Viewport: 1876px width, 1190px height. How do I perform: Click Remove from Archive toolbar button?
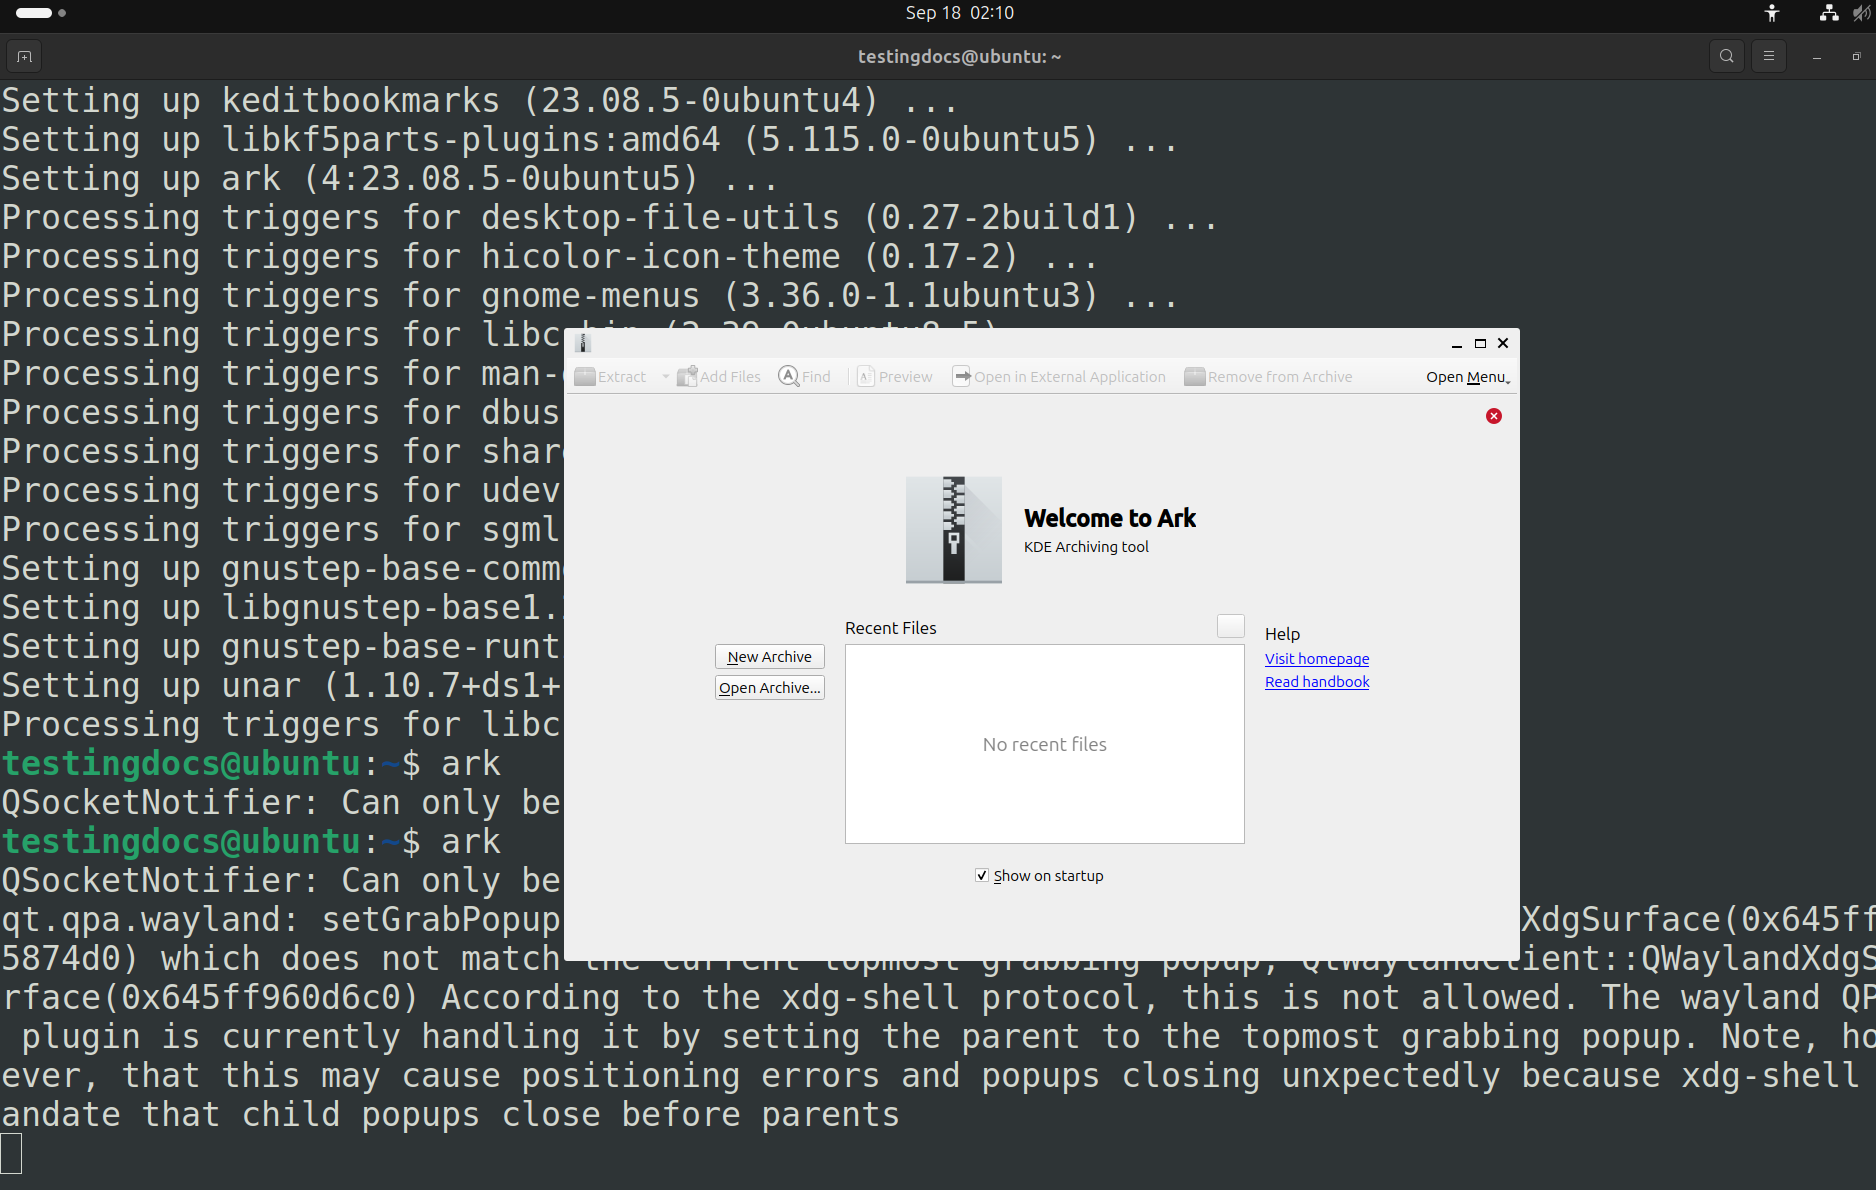1268,377
